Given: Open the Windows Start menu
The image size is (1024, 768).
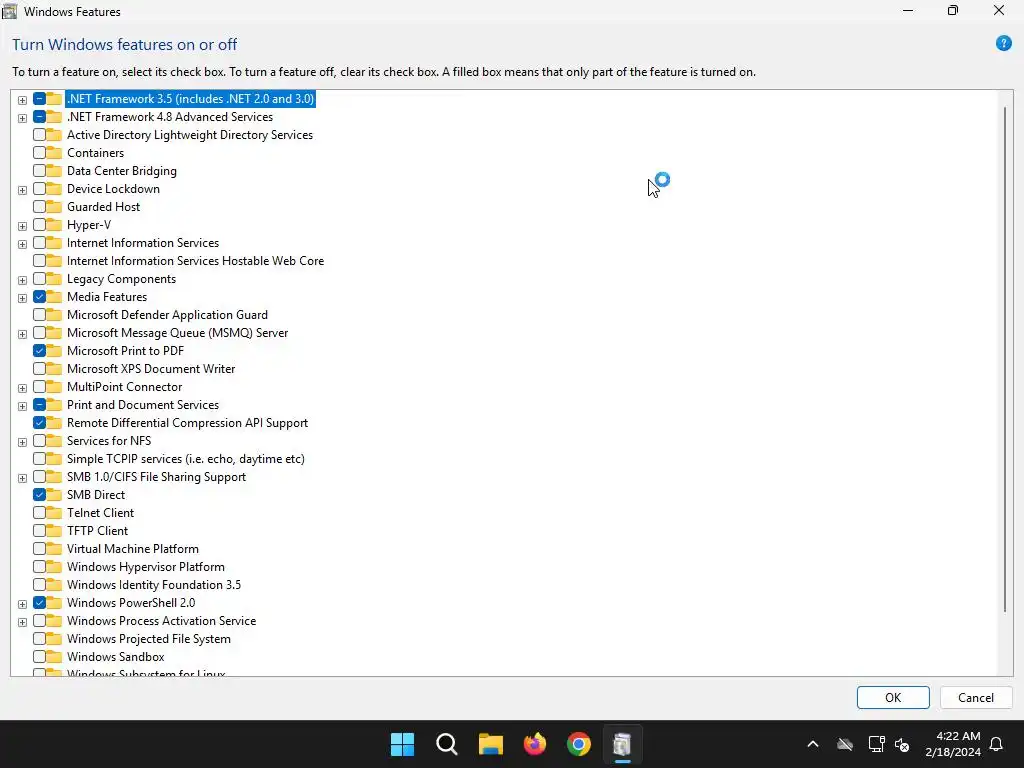Looking at the screenshot, I should point(402,744).
